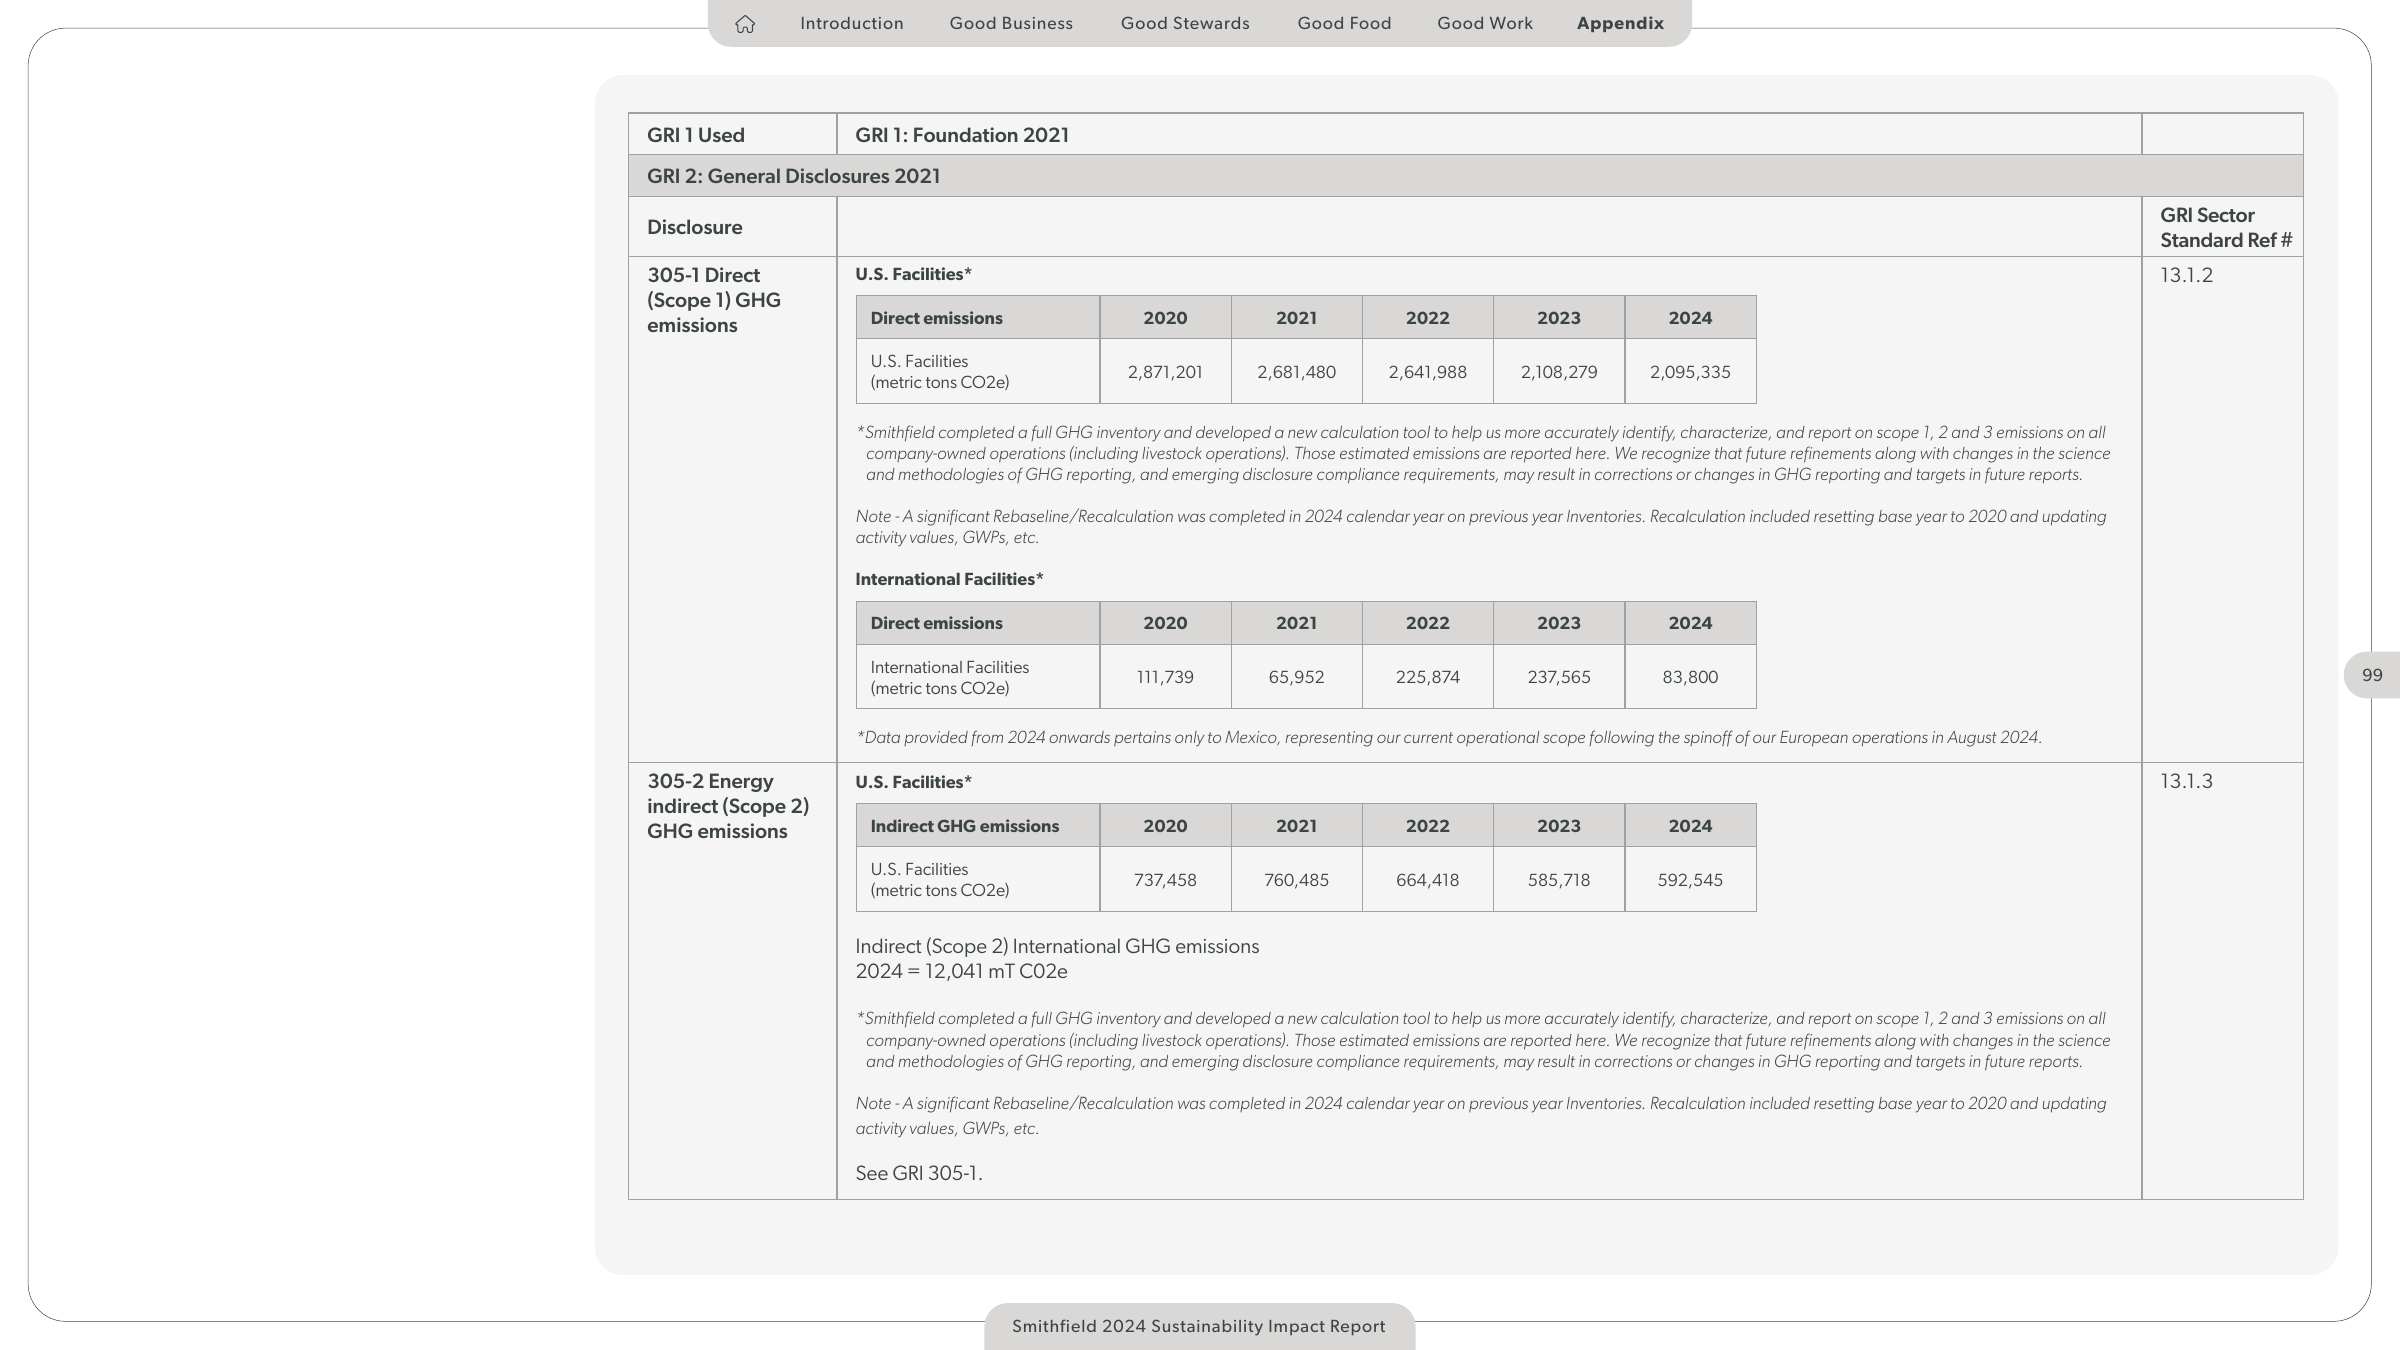2400x1350 pixels.
Task: Select International Facilities value 237,565
Action: click(x=1559, y=677)
